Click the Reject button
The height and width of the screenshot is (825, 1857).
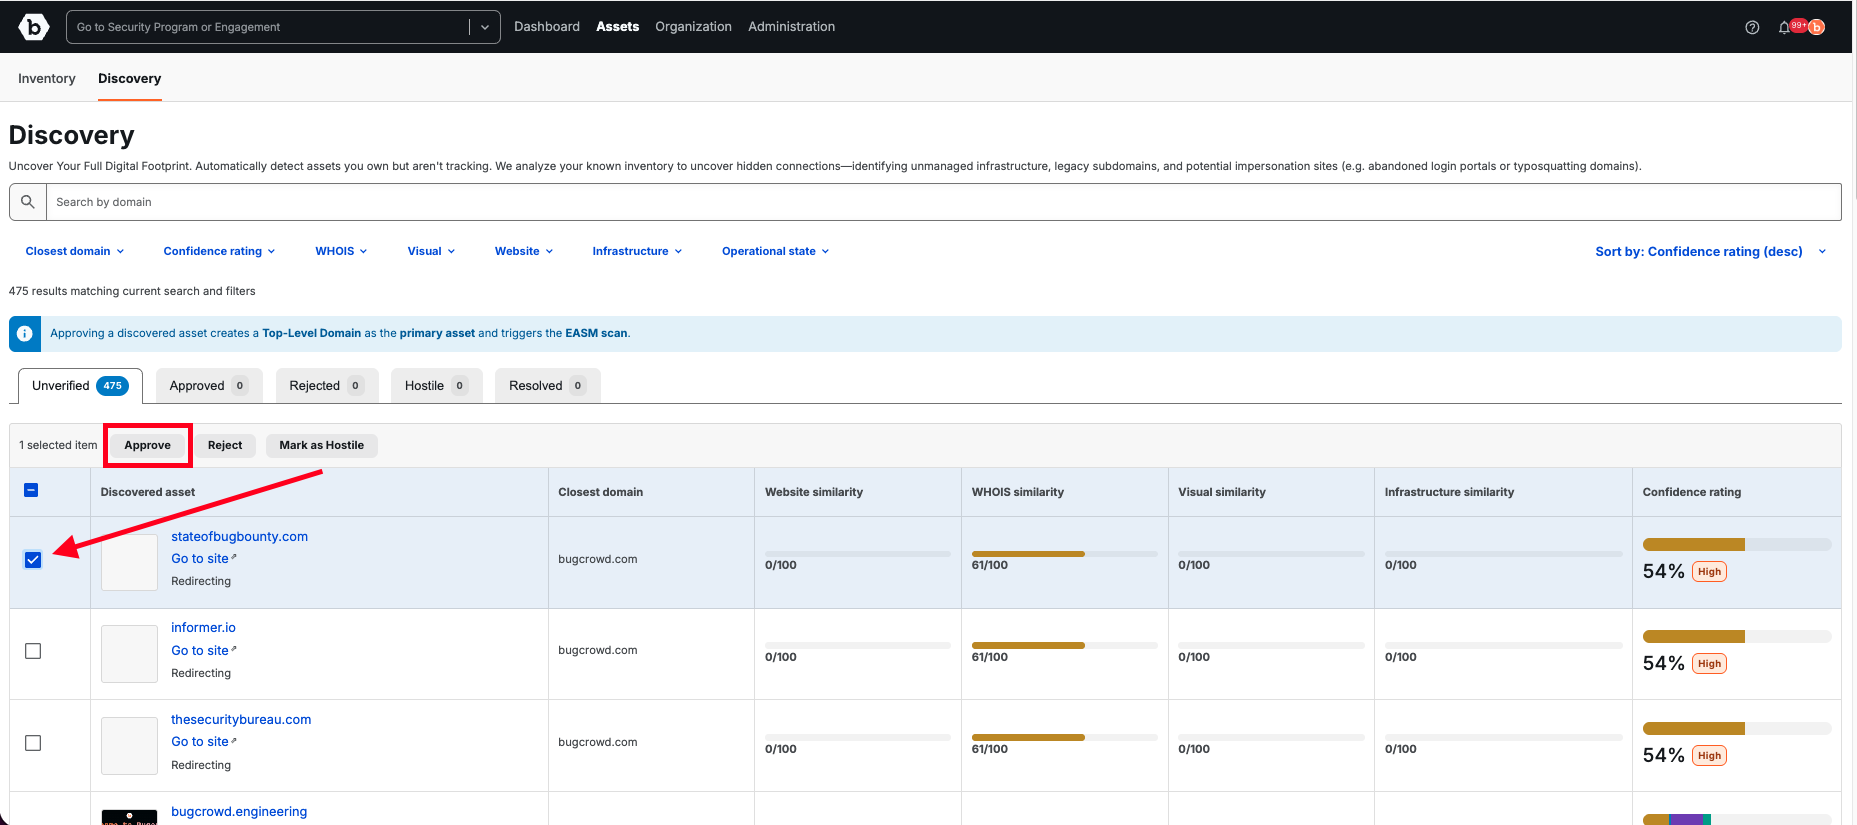tap(225, 445)
